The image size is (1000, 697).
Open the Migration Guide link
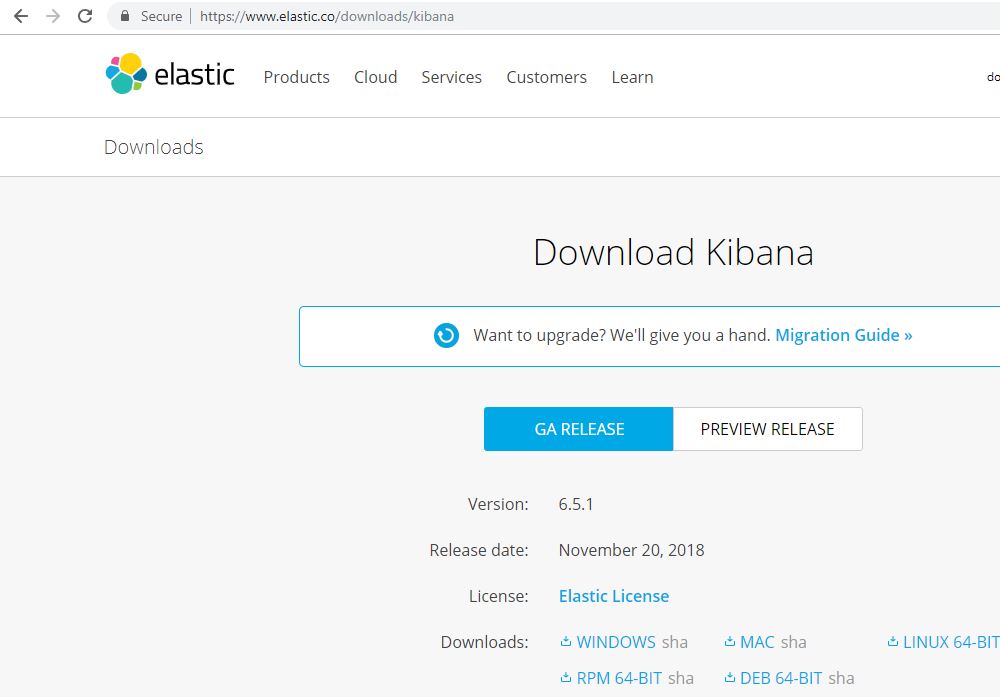[843, 335]
